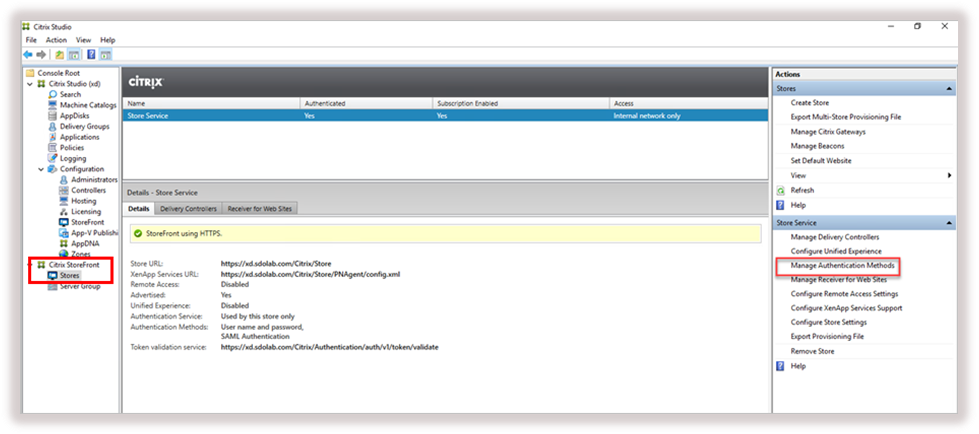Open Manage Authentication Methods

842,266
